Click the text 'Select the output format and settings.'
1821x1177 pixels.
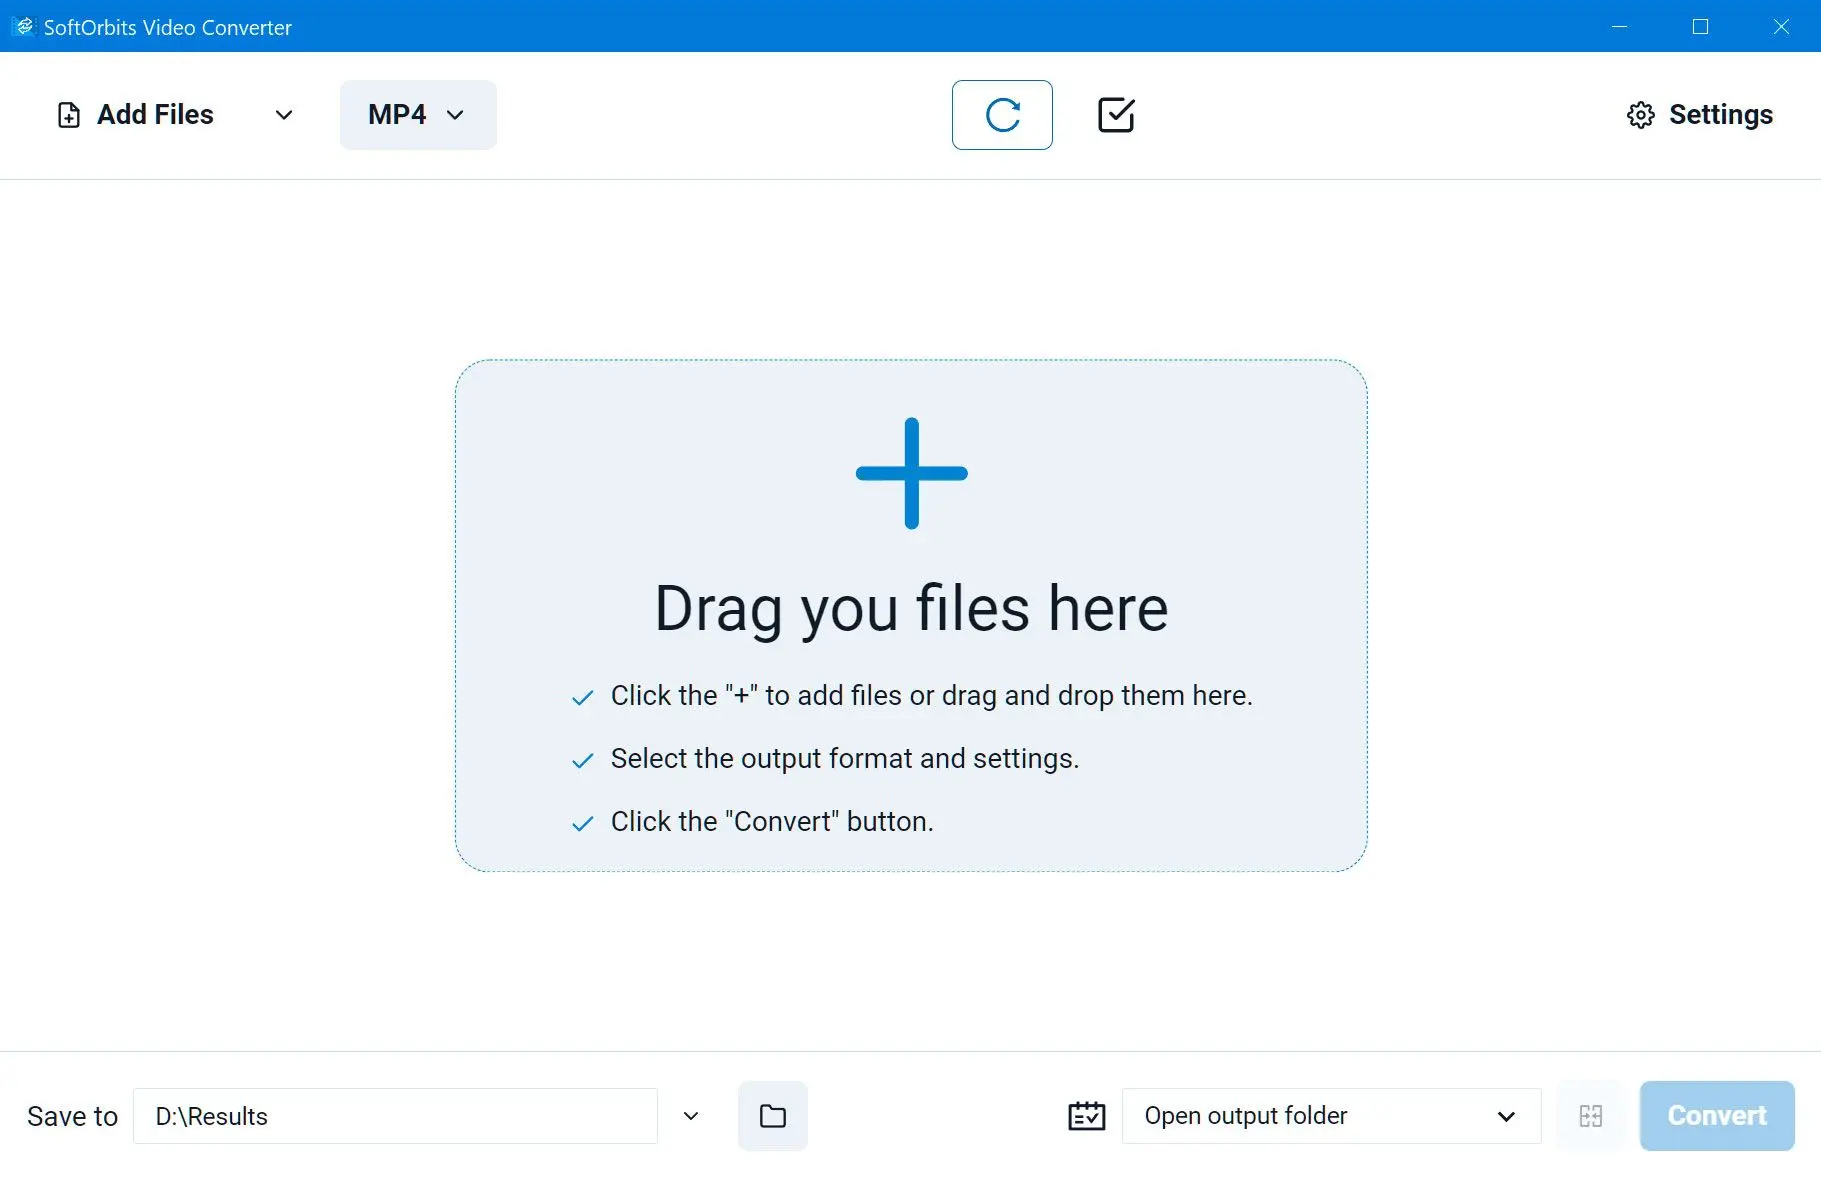point(845,759)
